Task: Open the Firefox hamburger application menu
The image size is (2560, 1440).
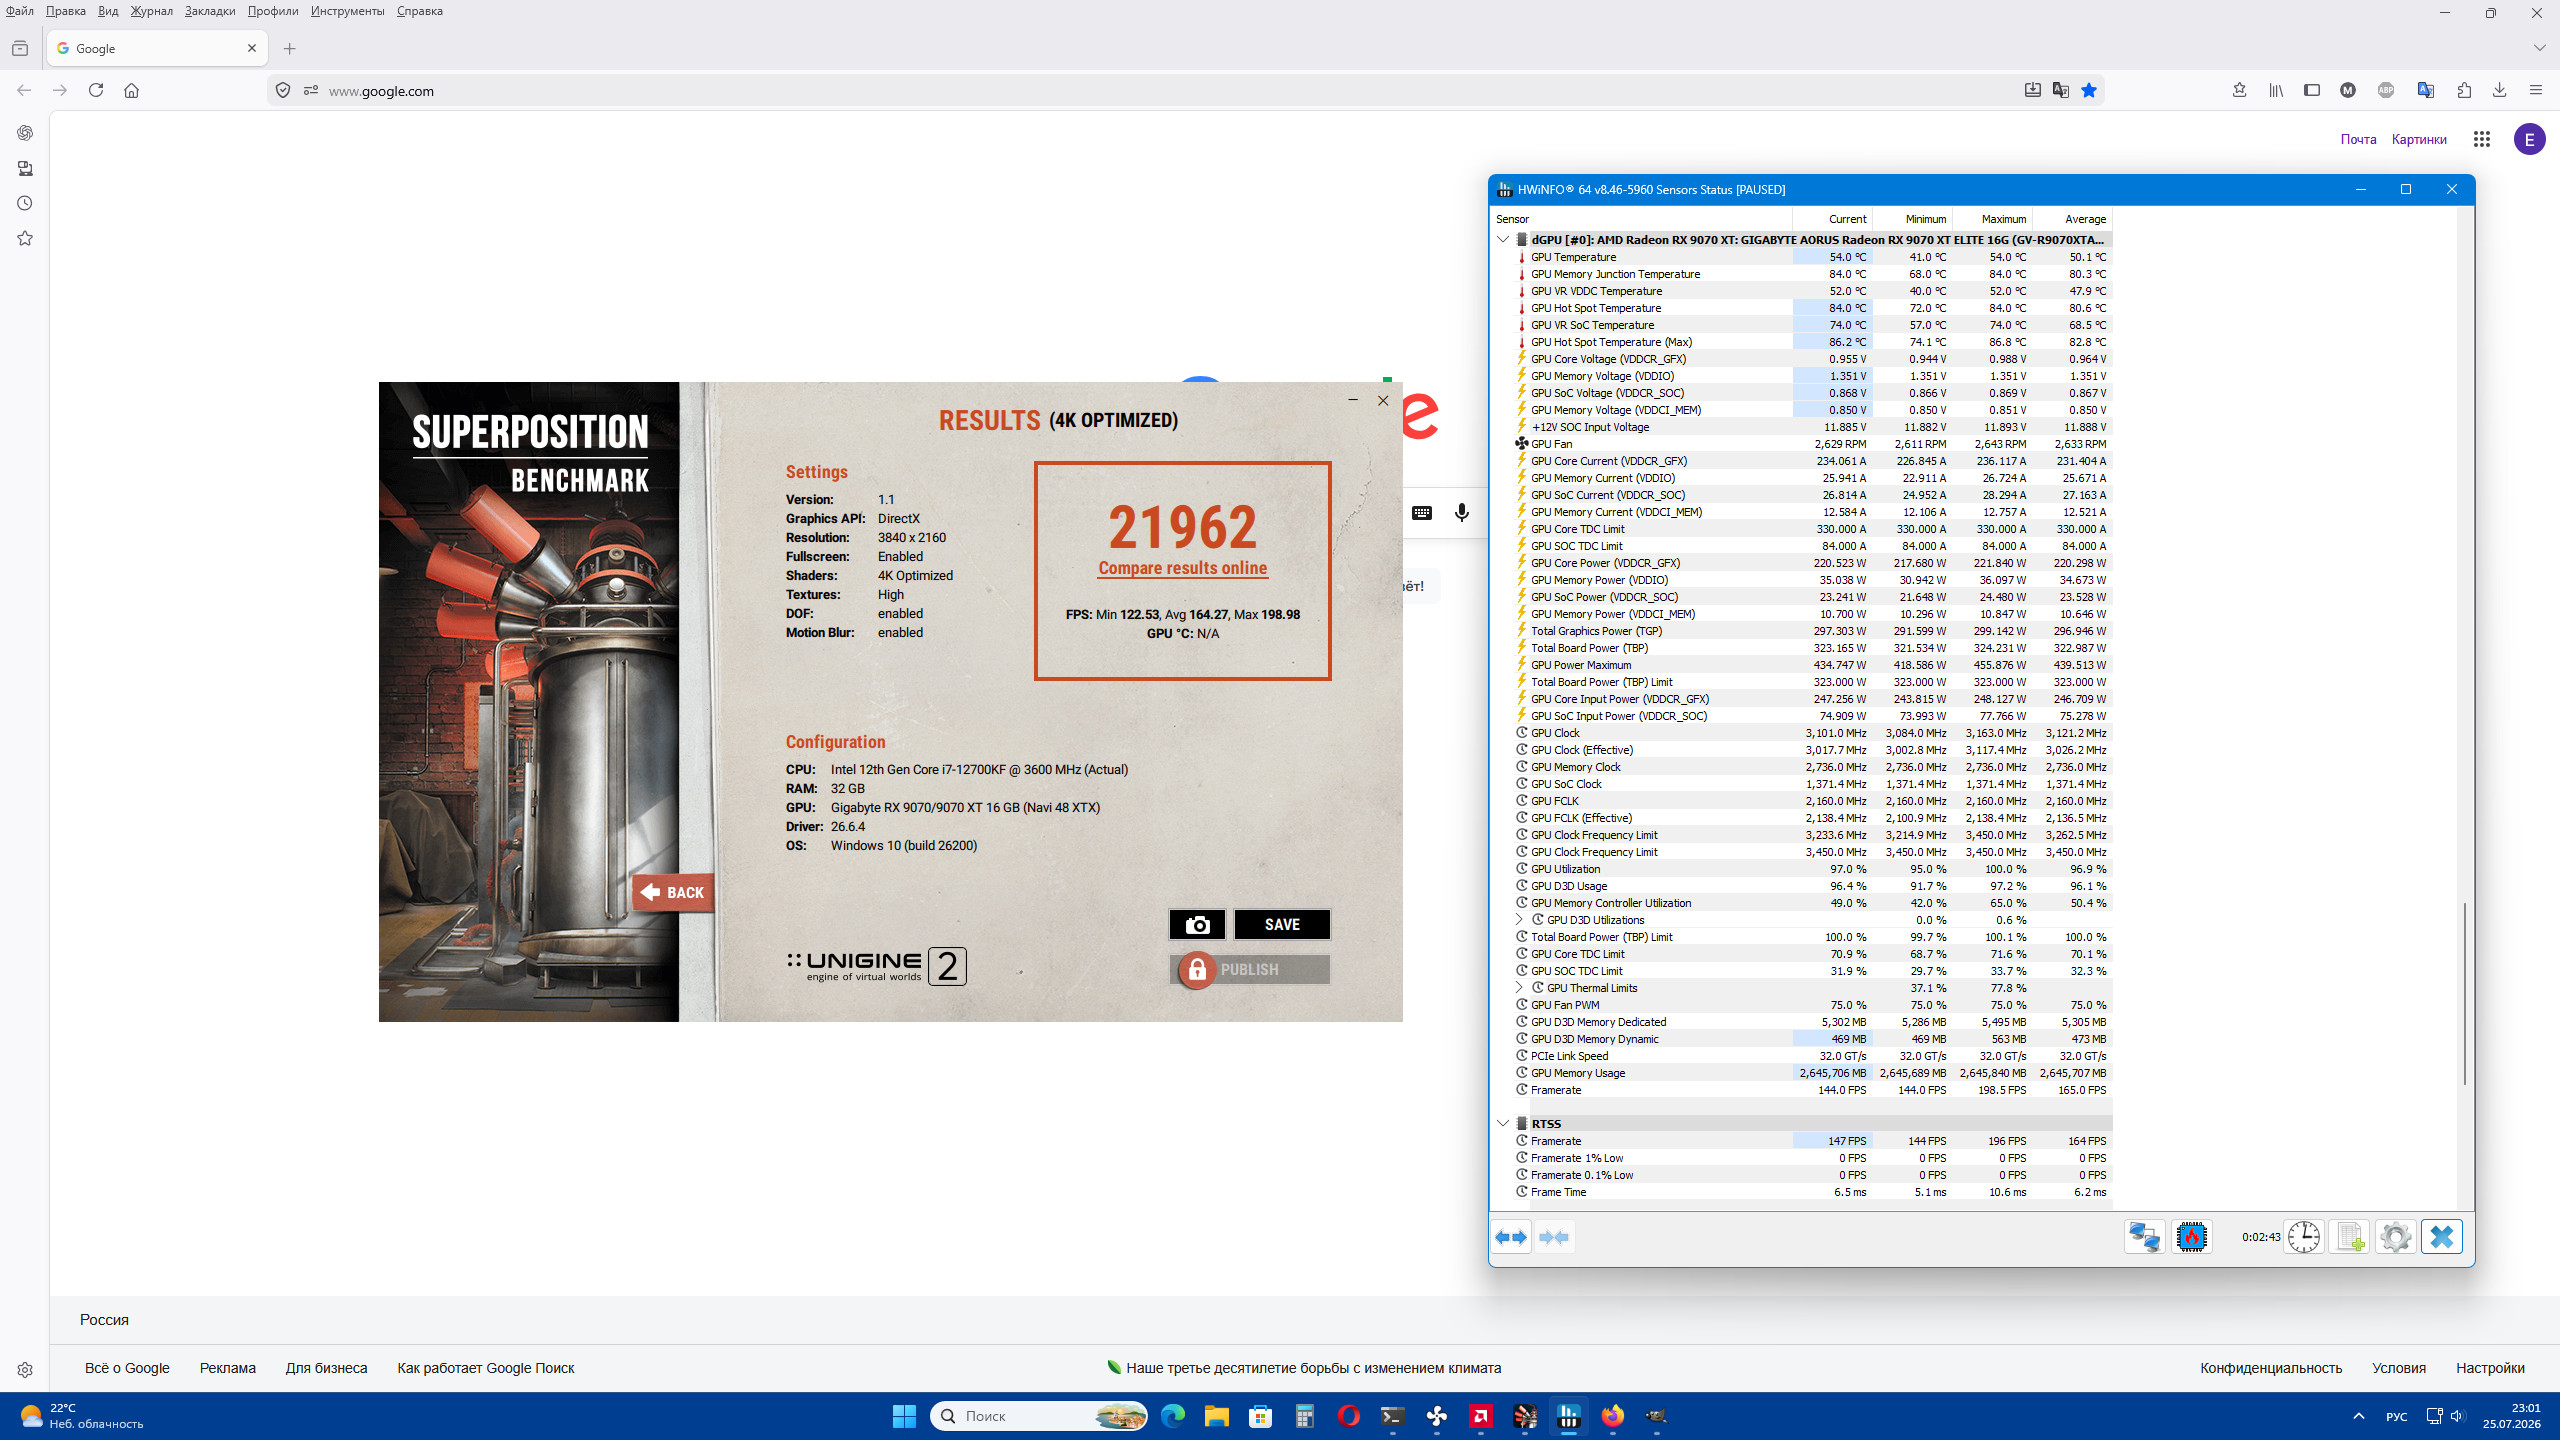Action: 2535,90
